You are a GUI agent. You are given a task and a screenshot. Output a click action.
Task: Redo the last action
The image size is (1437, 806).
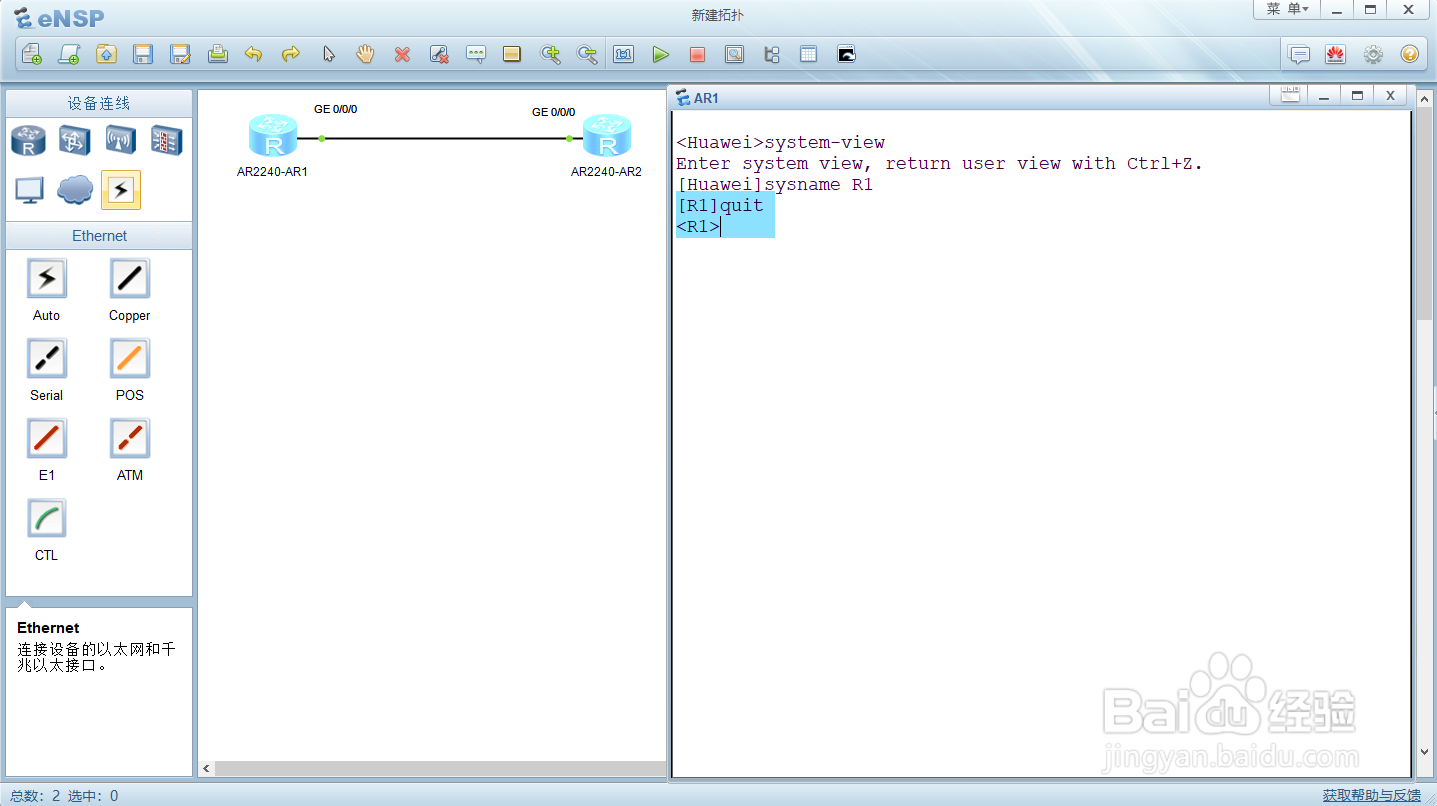pos(291,54)
